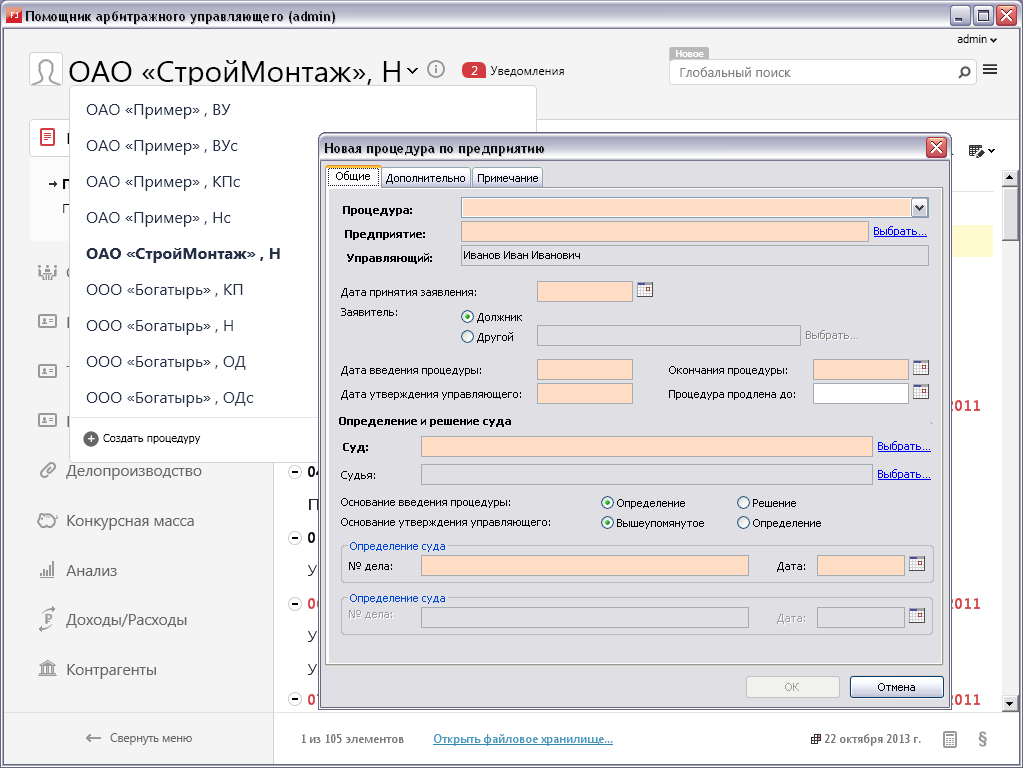Open Уведомления
Viewport: 1023px width, 768px height.
(x=527, y=70)
